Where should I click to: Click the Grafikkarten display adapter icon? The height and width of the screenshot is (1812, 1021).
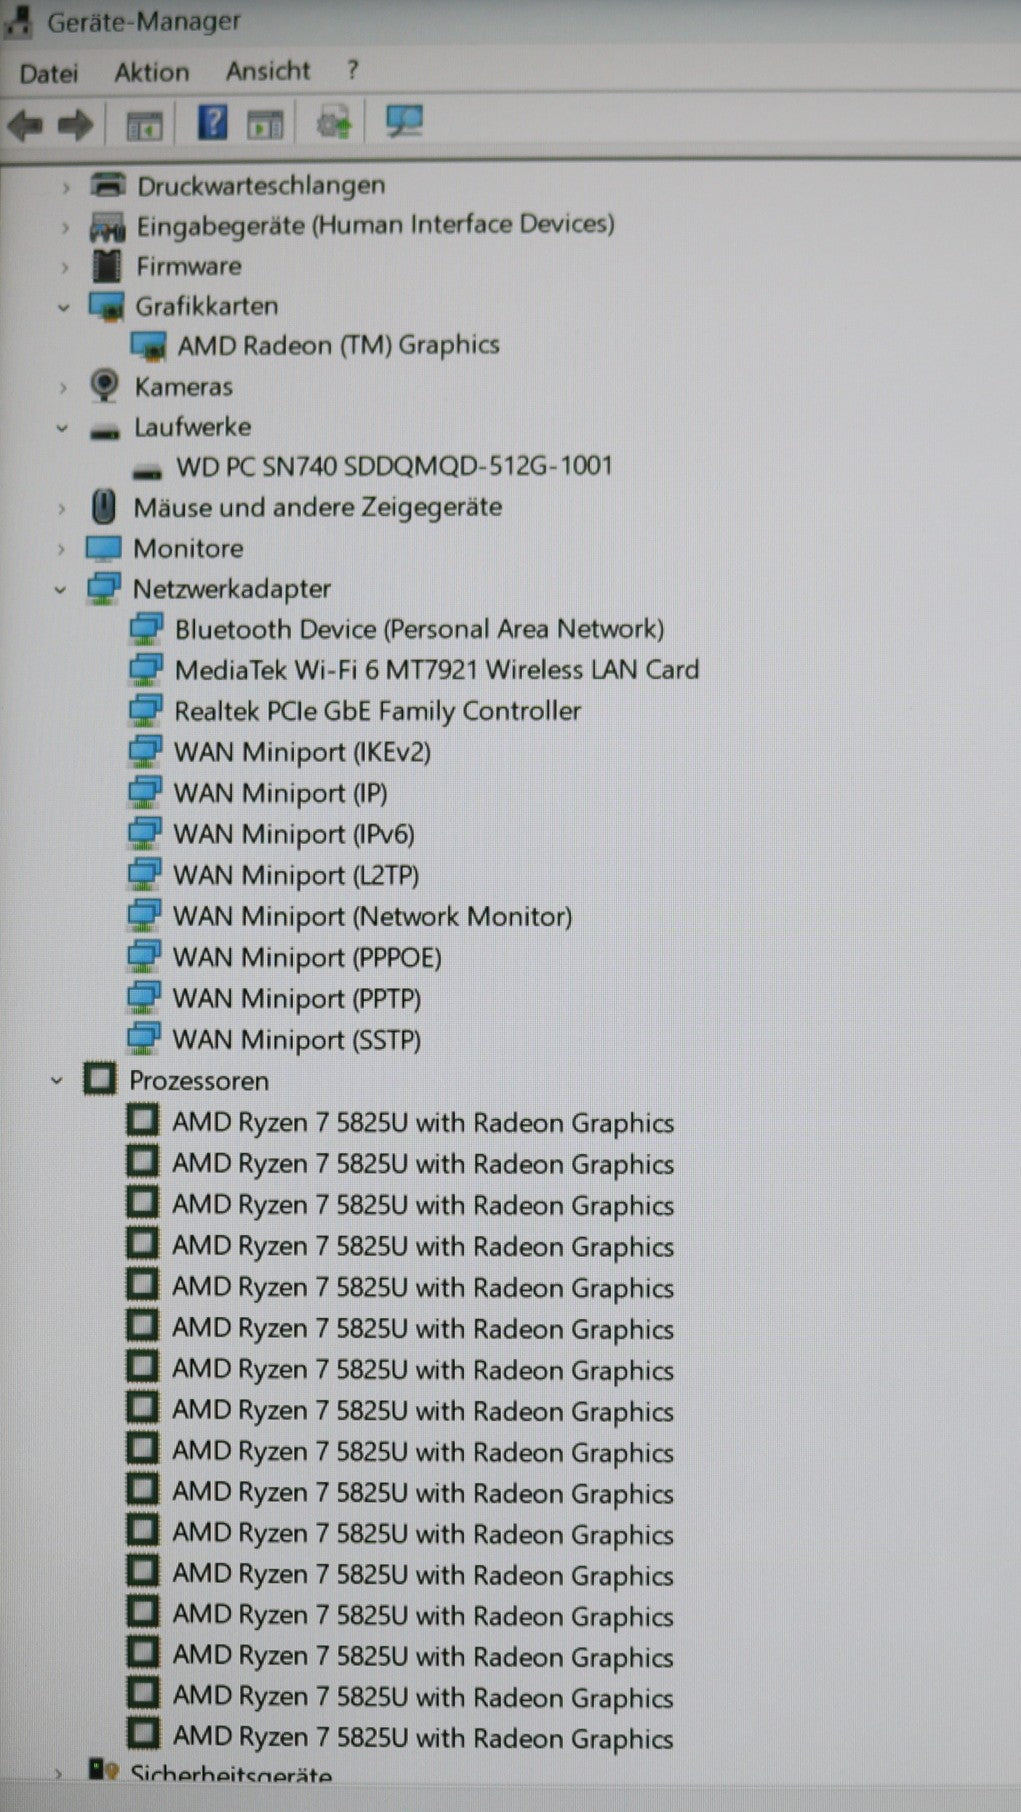tap(106, 306)
